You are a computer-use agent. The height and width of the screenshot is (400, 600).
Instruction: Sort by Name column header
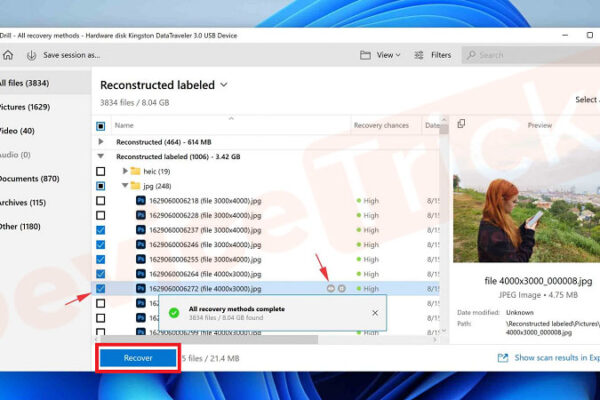(124, 125)
